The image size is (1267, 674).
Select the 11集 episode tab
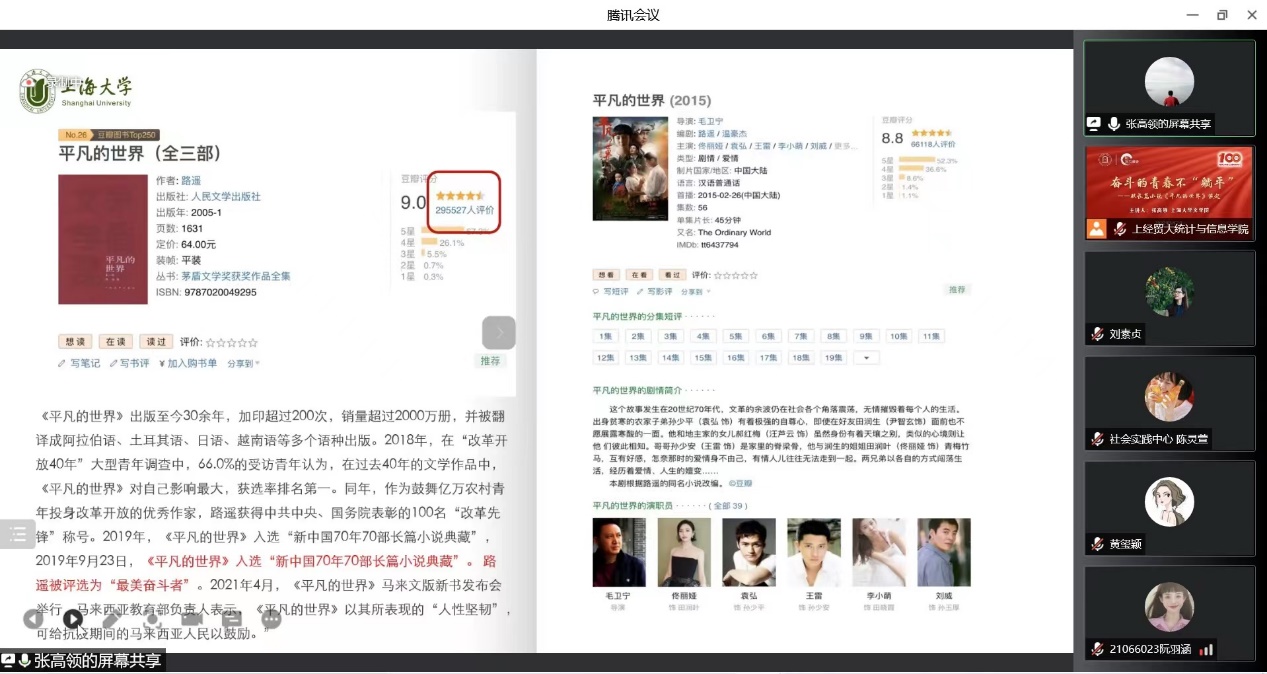[930, 336]
